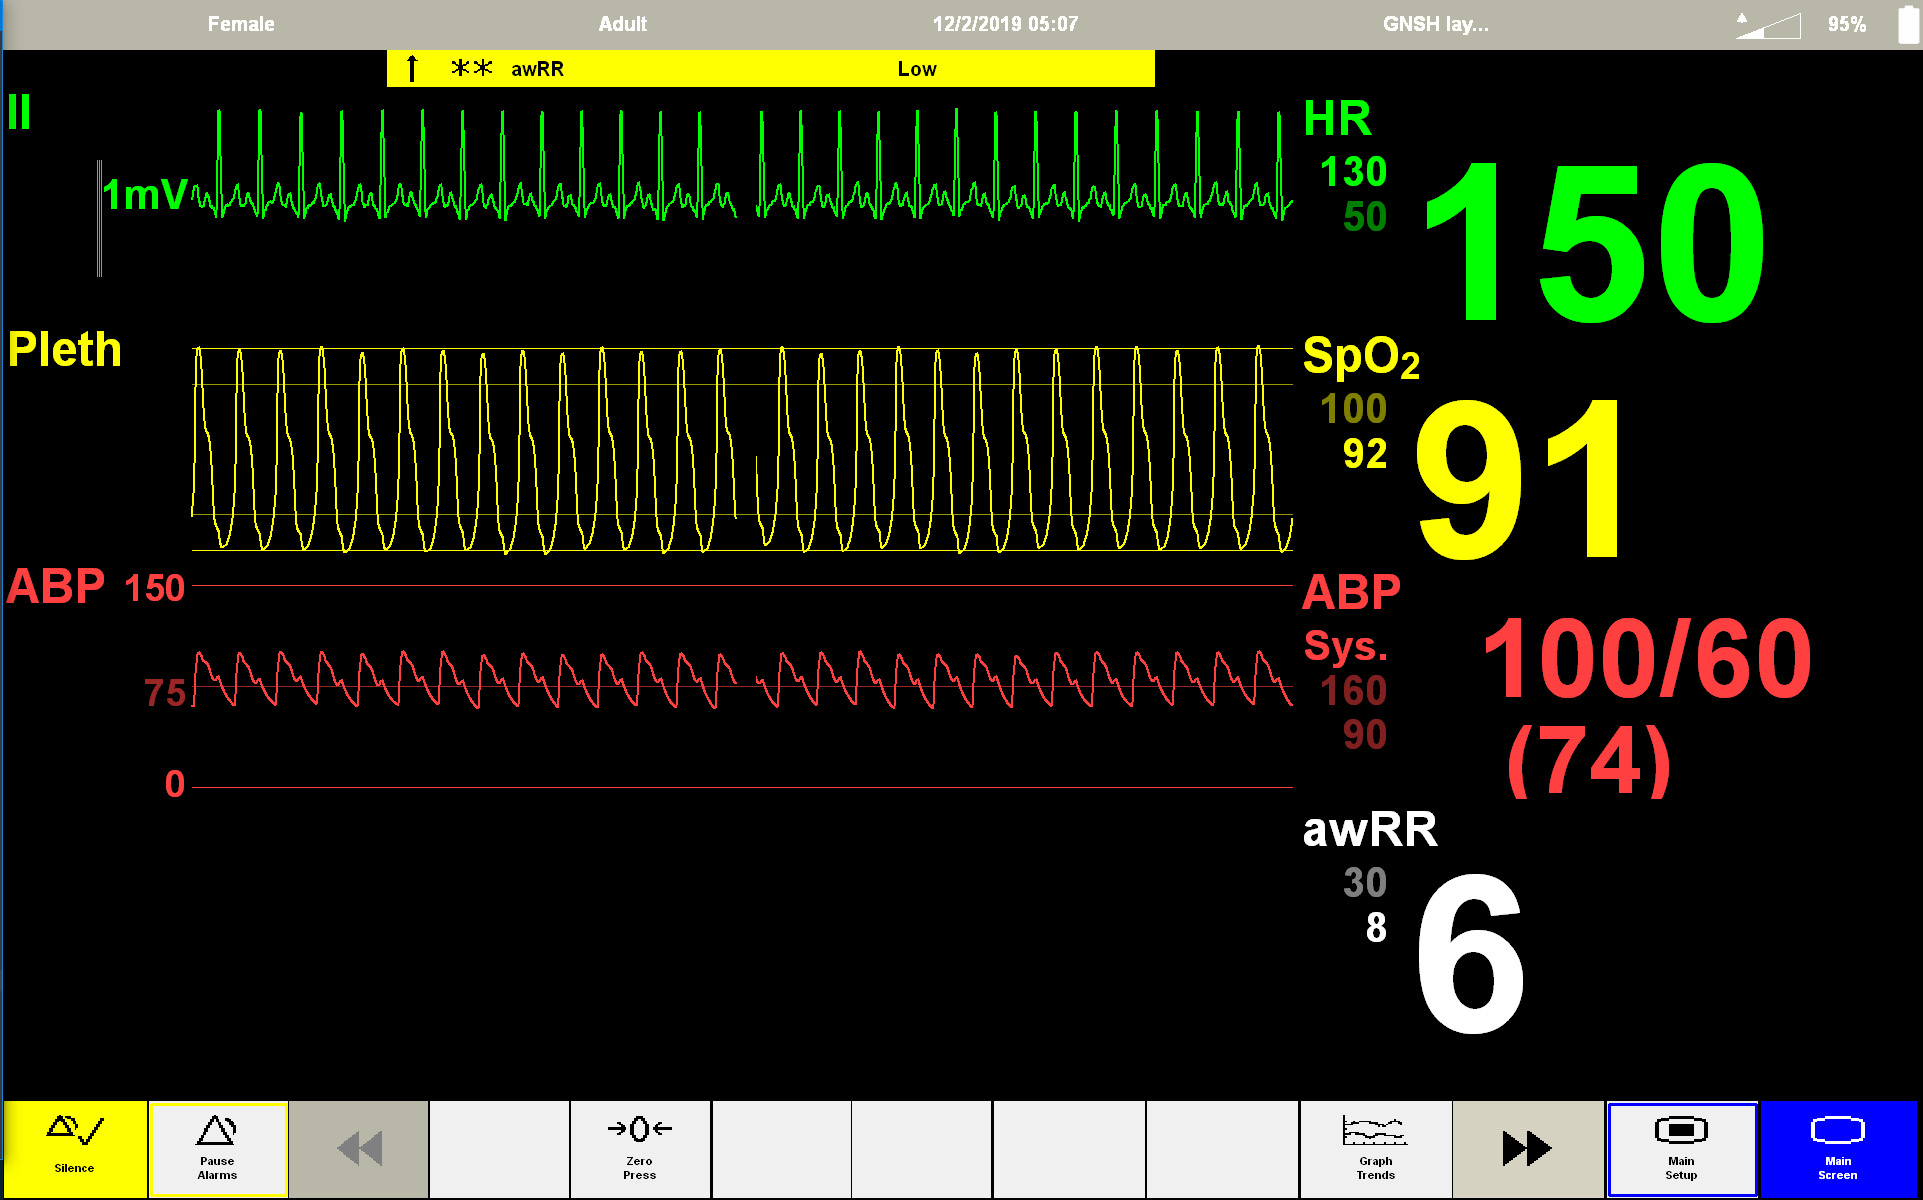Click the network signal strength indicator

coord(1768,25)
